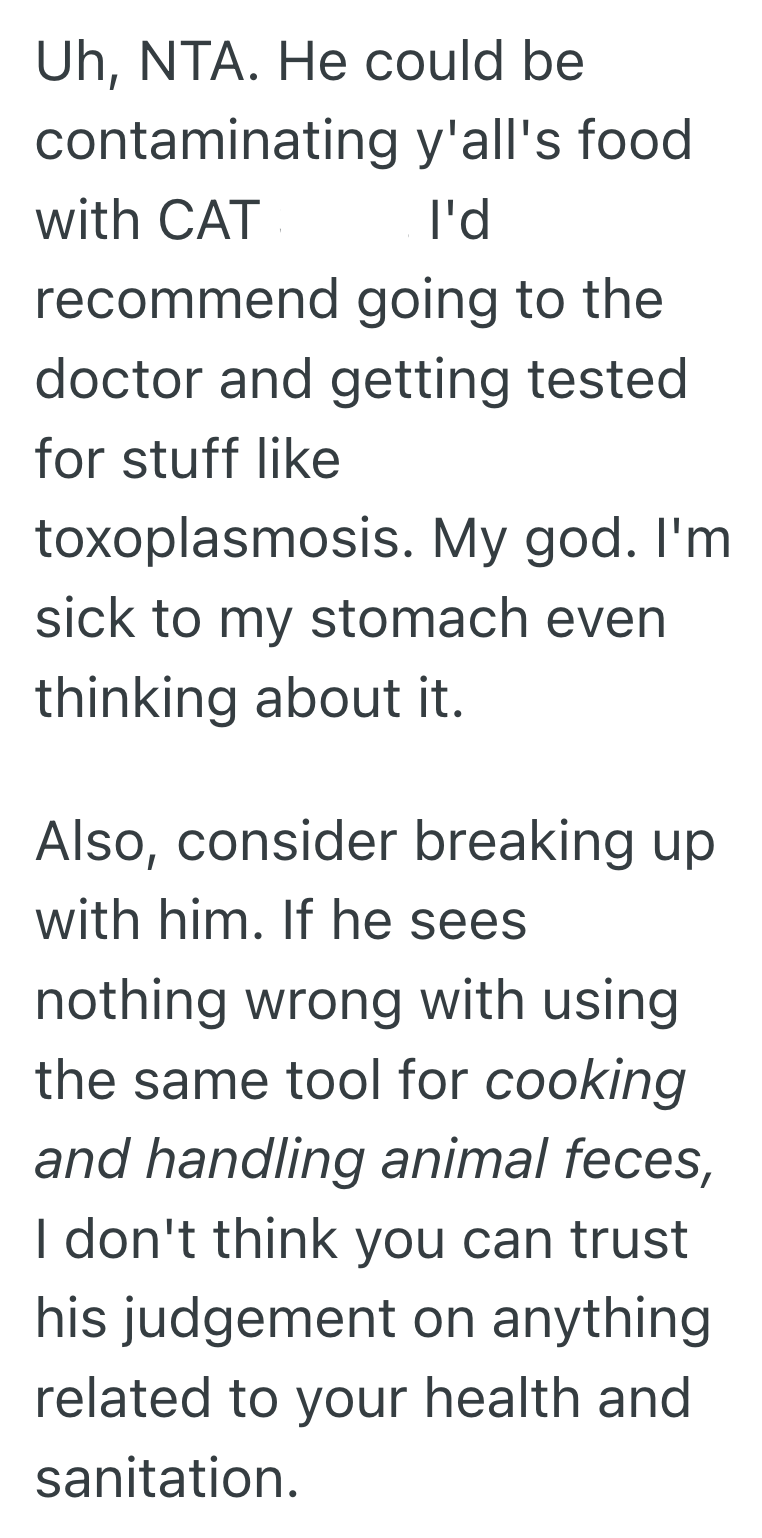Click the word "contaminating"
Image resolution: width=762 pixels, height=1538 pixels.
pos(215,141)
